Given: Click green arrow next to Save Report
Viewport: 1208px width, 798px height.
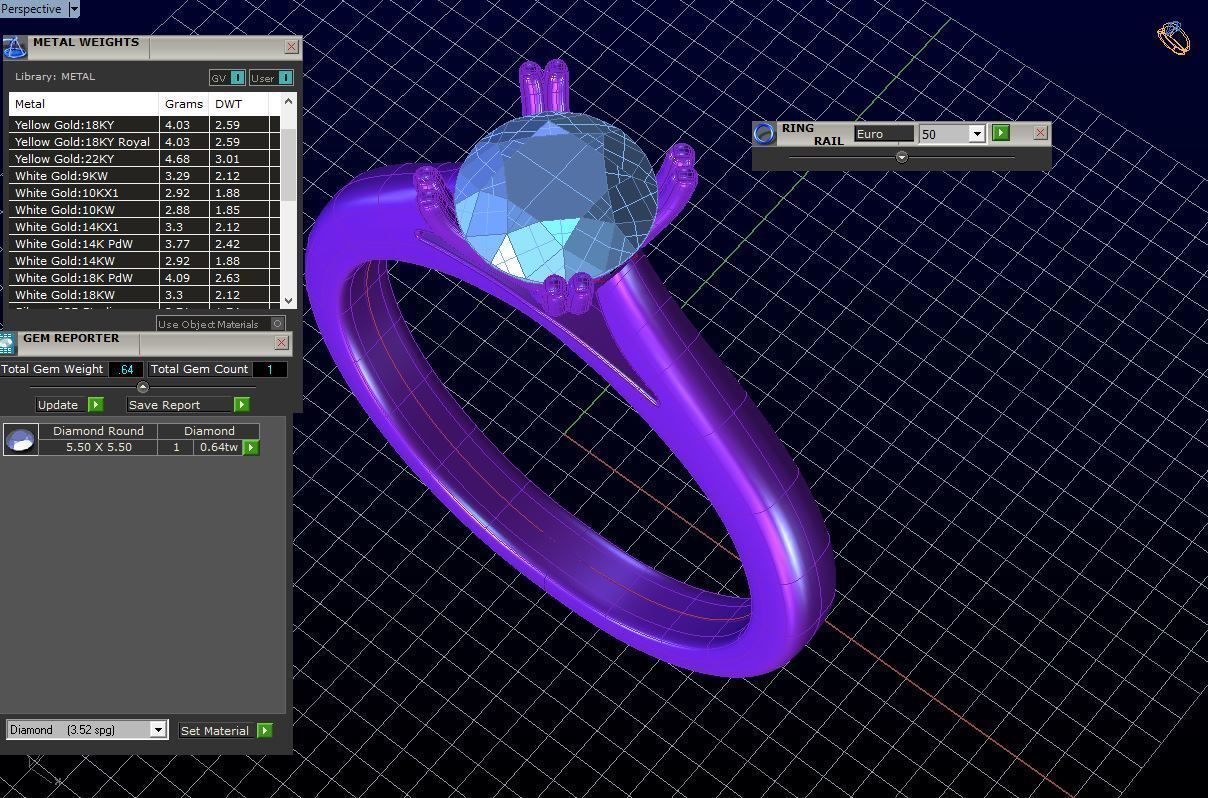Looking at the screenshot, I should tap(242, 405).
